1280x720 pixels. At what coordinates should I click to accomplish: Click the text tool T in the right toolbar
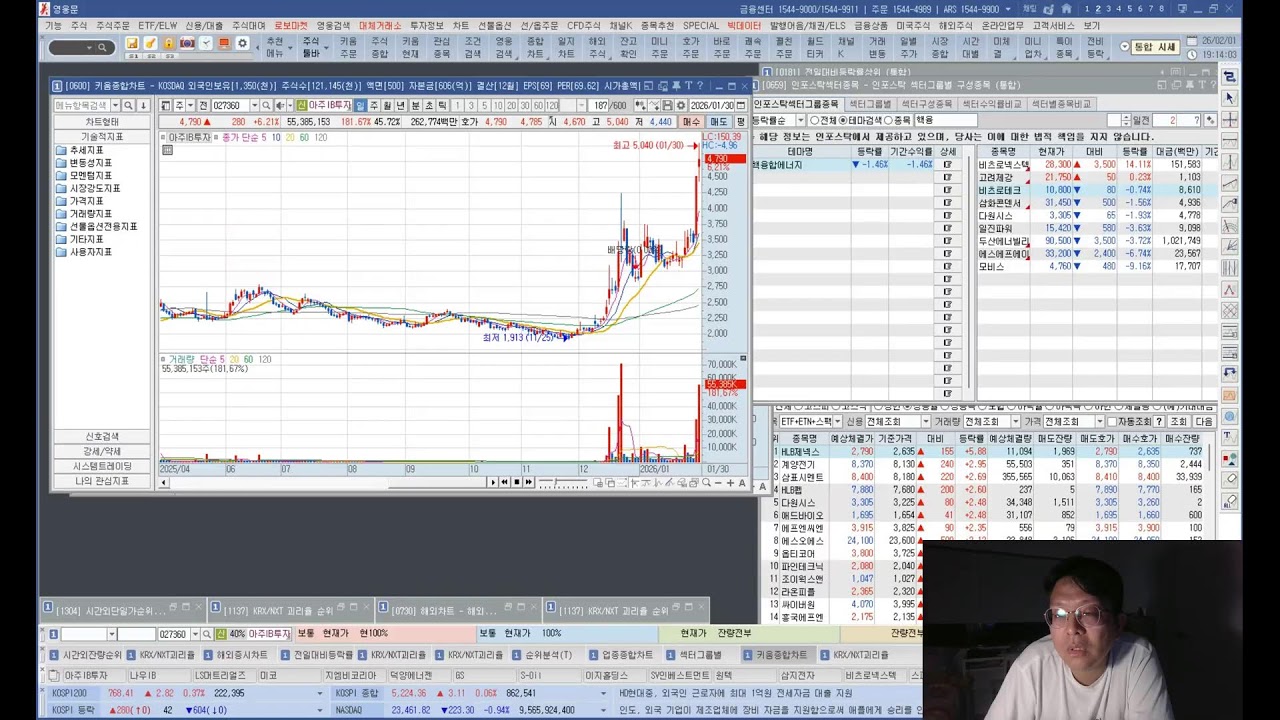click(x=1230, y=437)
